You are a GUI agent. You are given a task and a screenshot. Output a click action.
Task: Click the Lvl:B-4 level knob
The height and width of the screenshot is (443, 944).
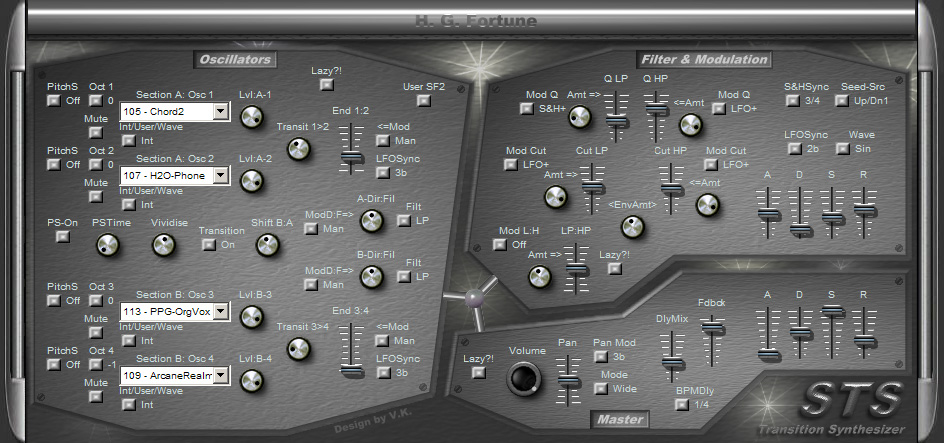coord(252,380)
